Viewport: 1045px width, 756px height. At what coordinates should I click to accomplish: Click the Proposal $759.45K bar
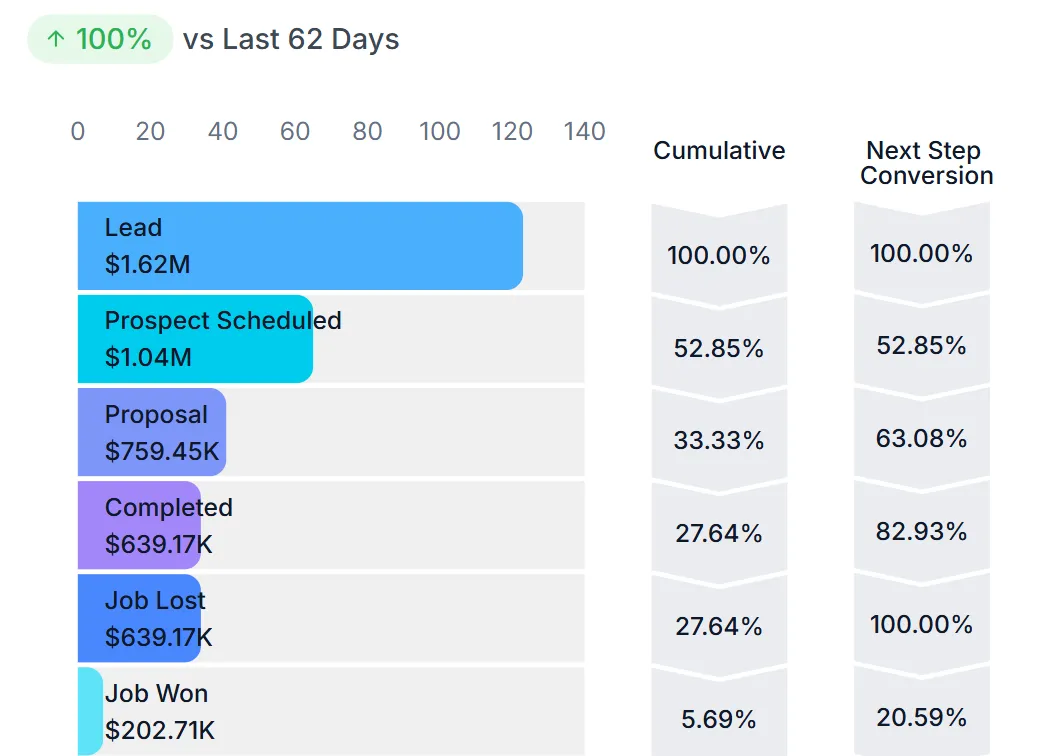click(x=152, y=432)
